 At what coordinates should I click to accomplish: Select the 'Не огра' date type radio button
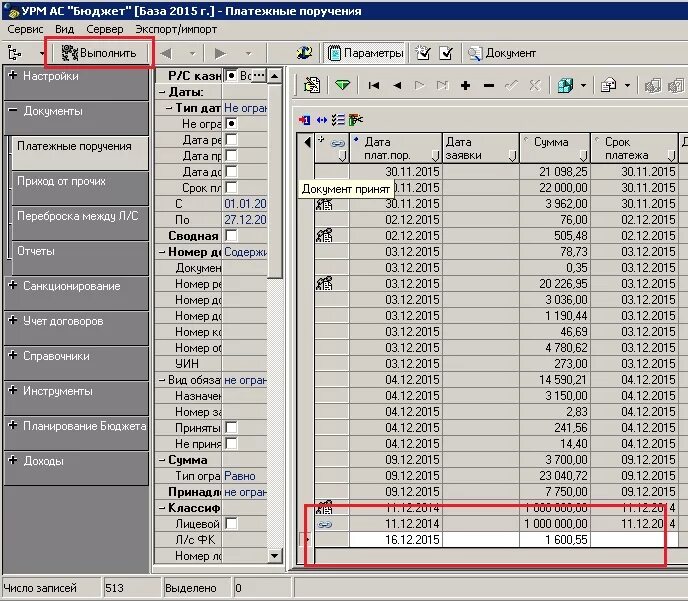[231, 124]
